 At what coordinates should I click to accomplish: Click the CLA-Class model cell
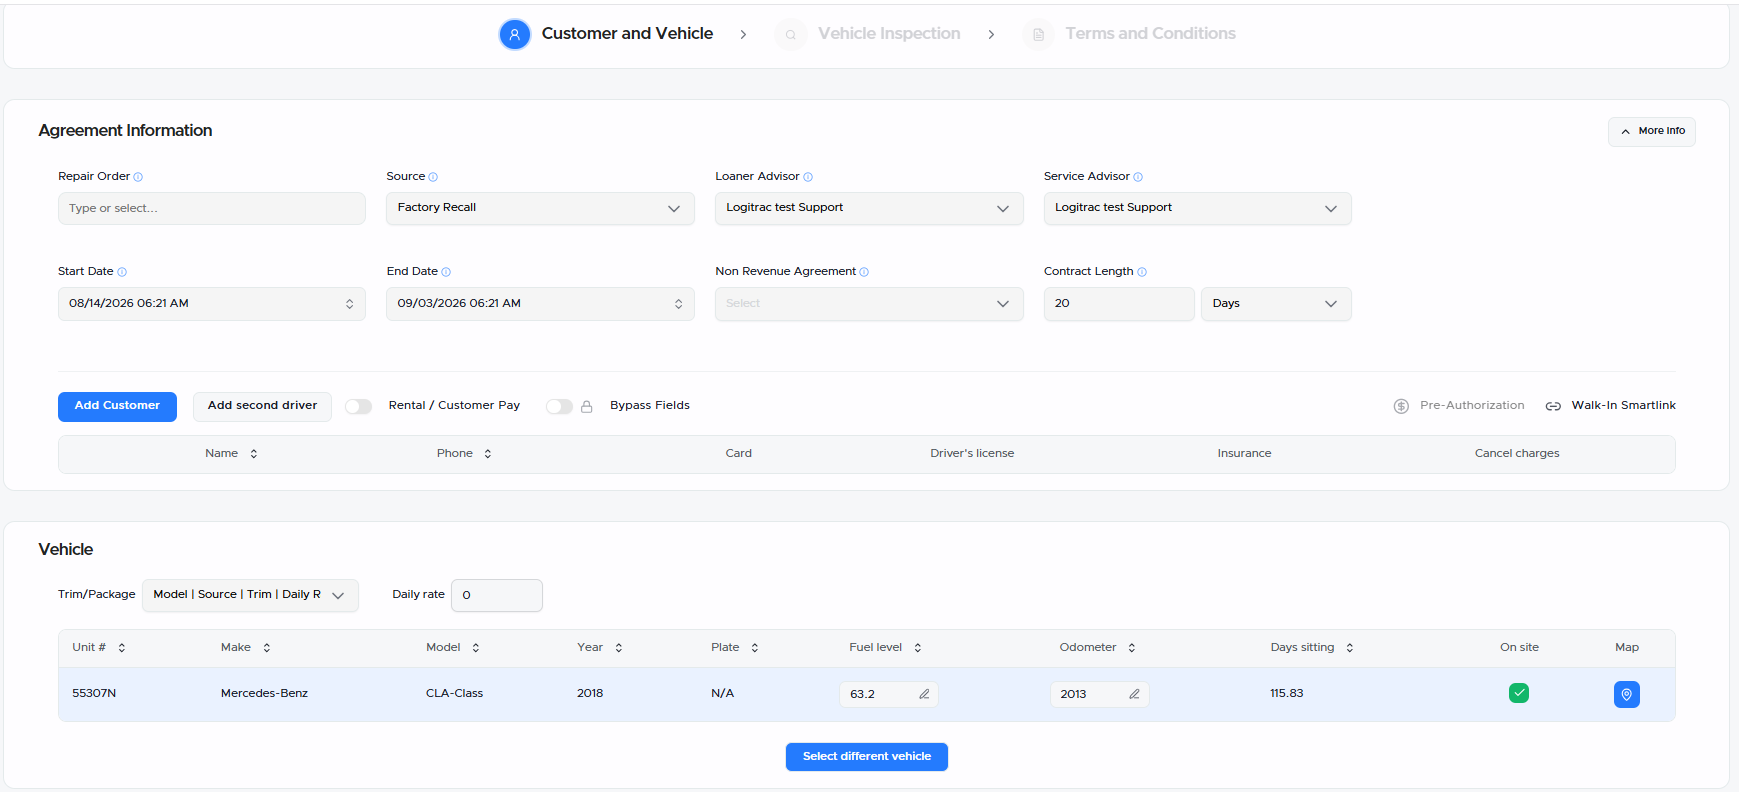(454, 694)
